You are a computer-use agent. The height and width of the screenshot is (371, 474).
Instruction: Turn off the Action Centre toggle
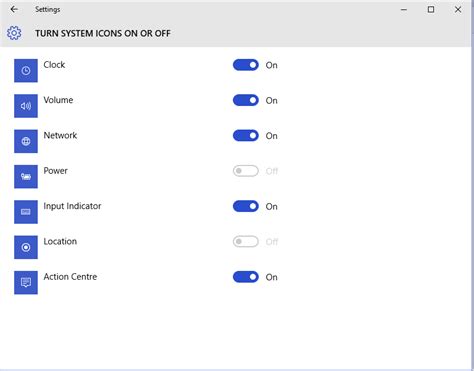[246, 277]
